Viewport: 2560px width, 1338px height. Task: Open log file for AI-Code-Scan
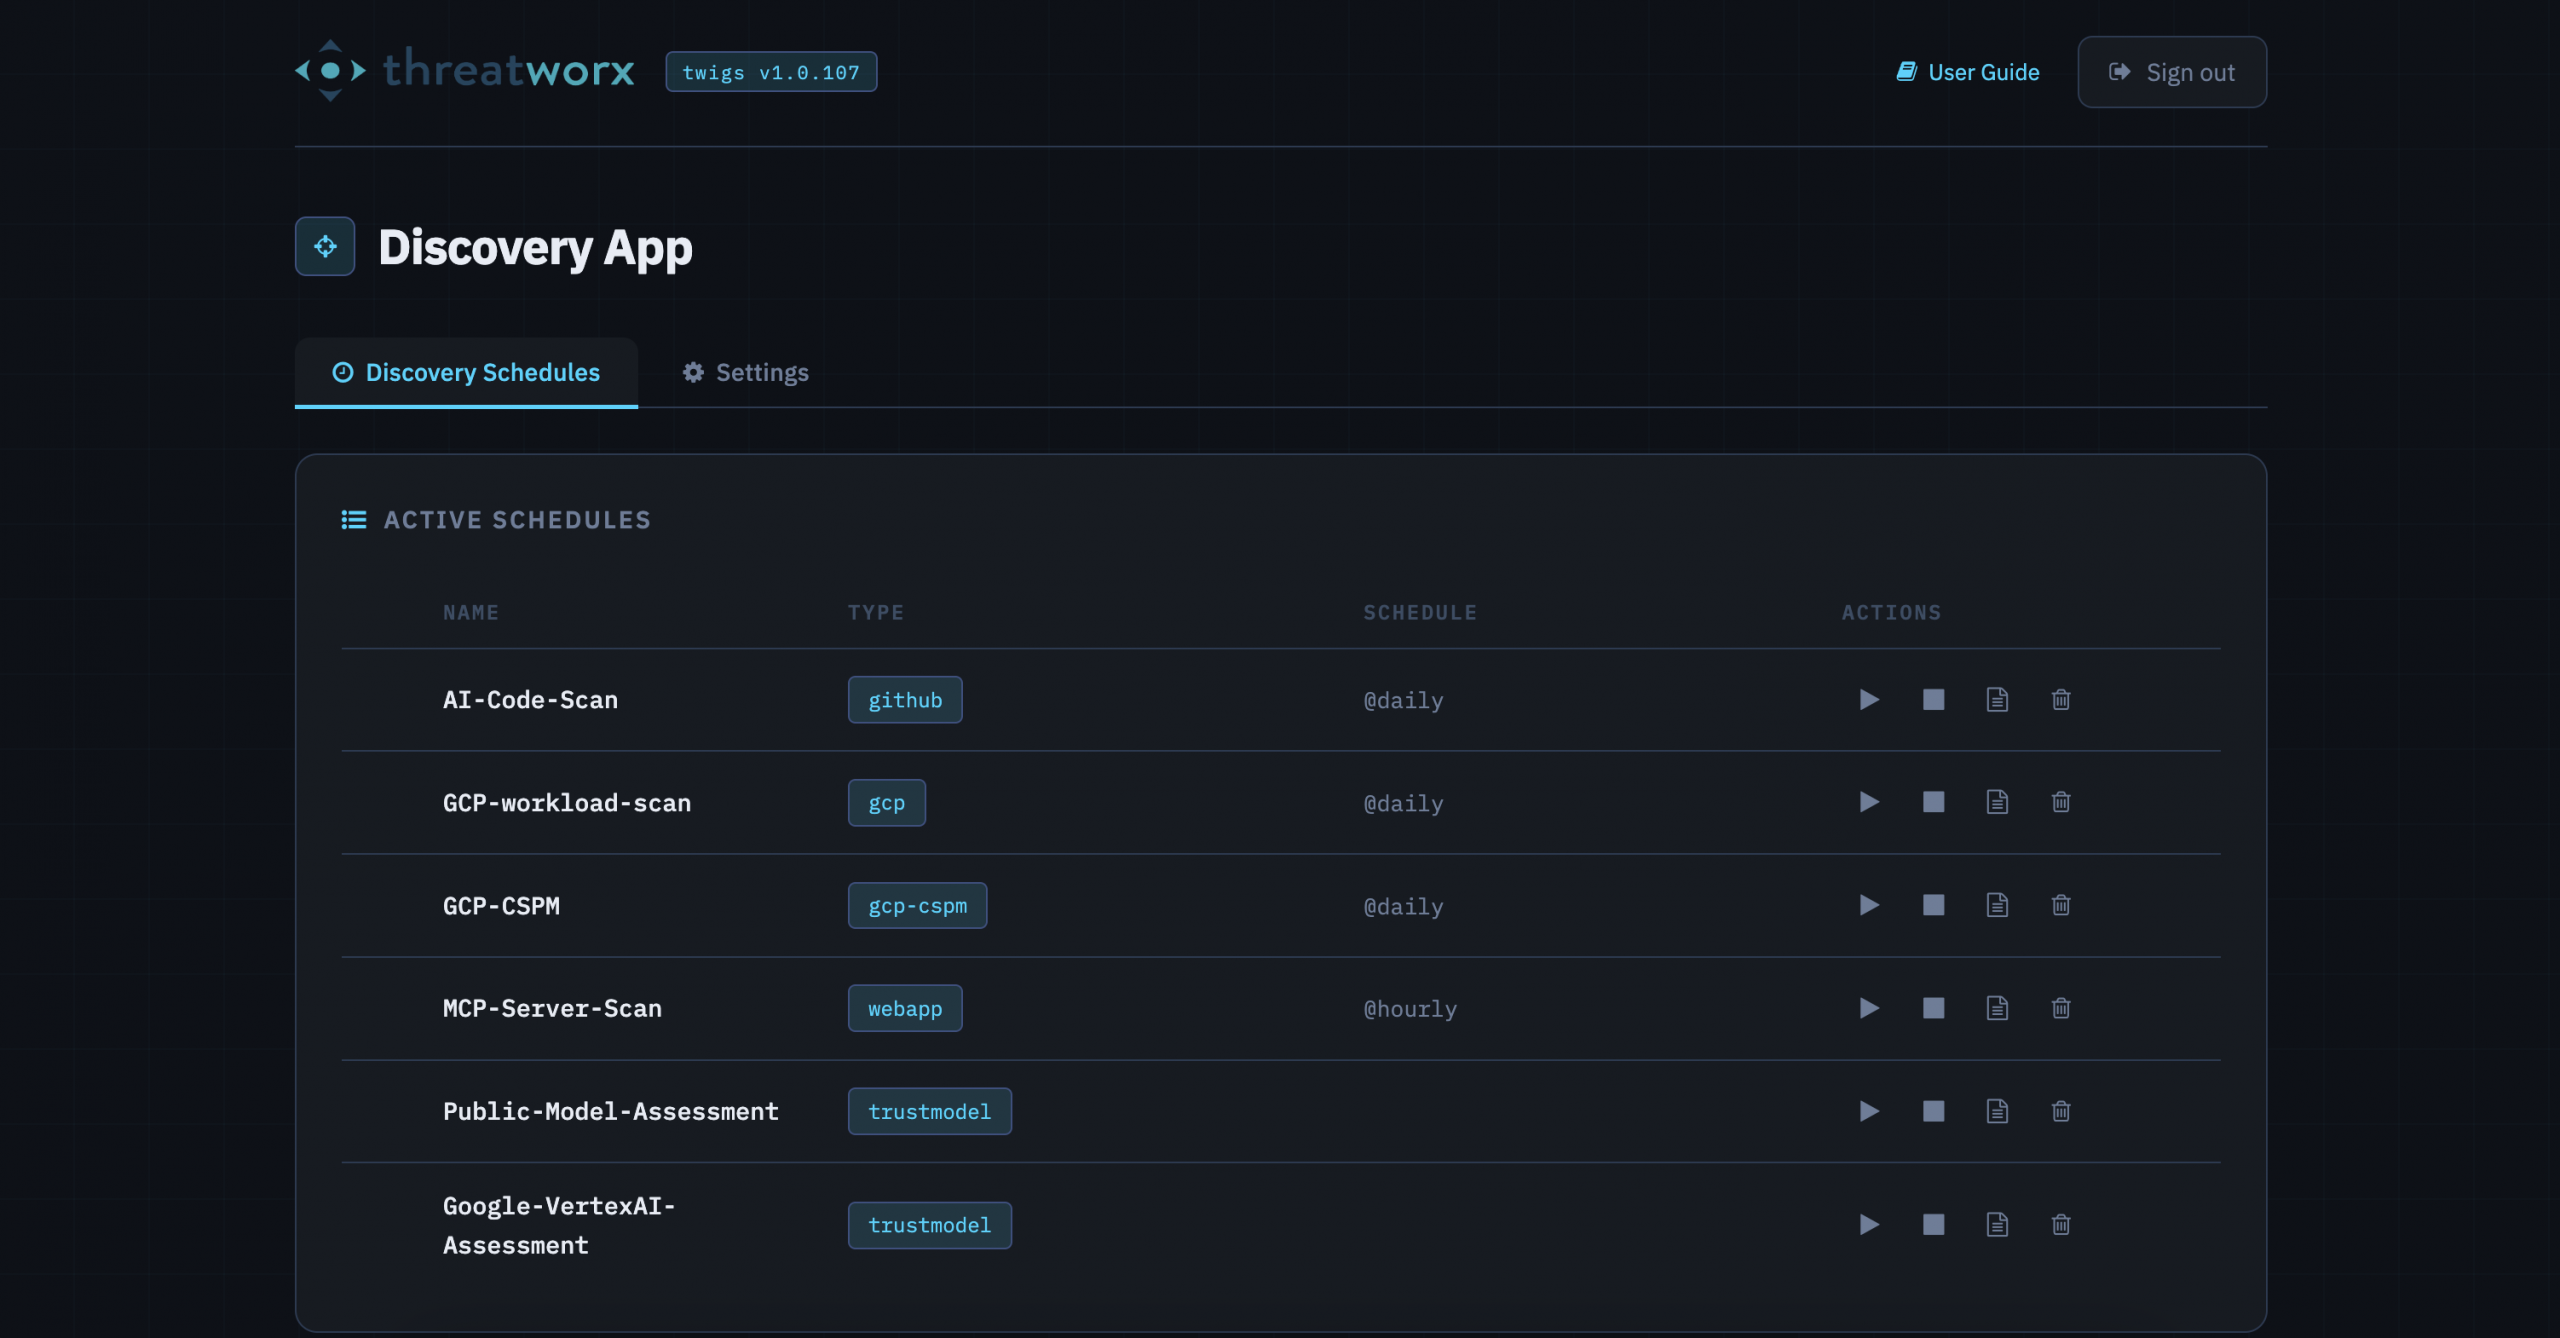pos(1996,700)
